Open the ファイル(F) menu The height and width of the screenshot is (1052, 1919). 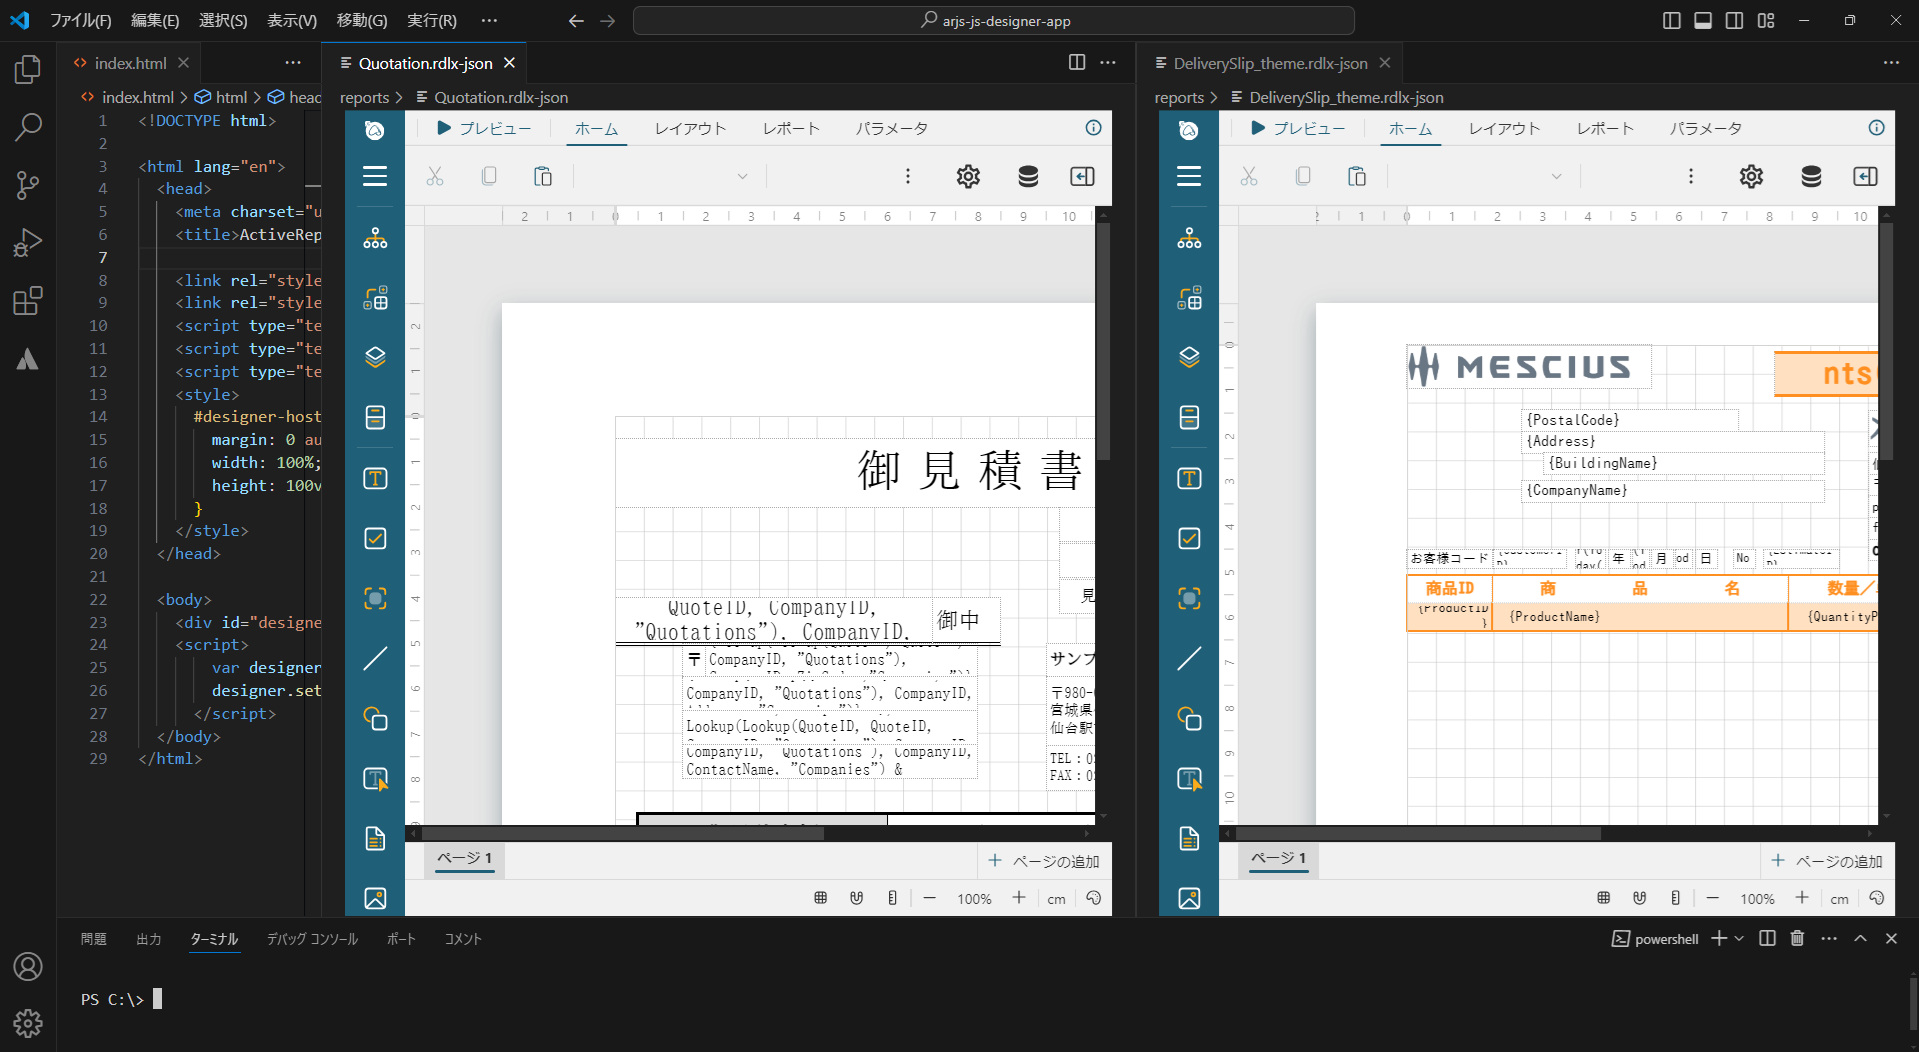(x=81, y=20)
